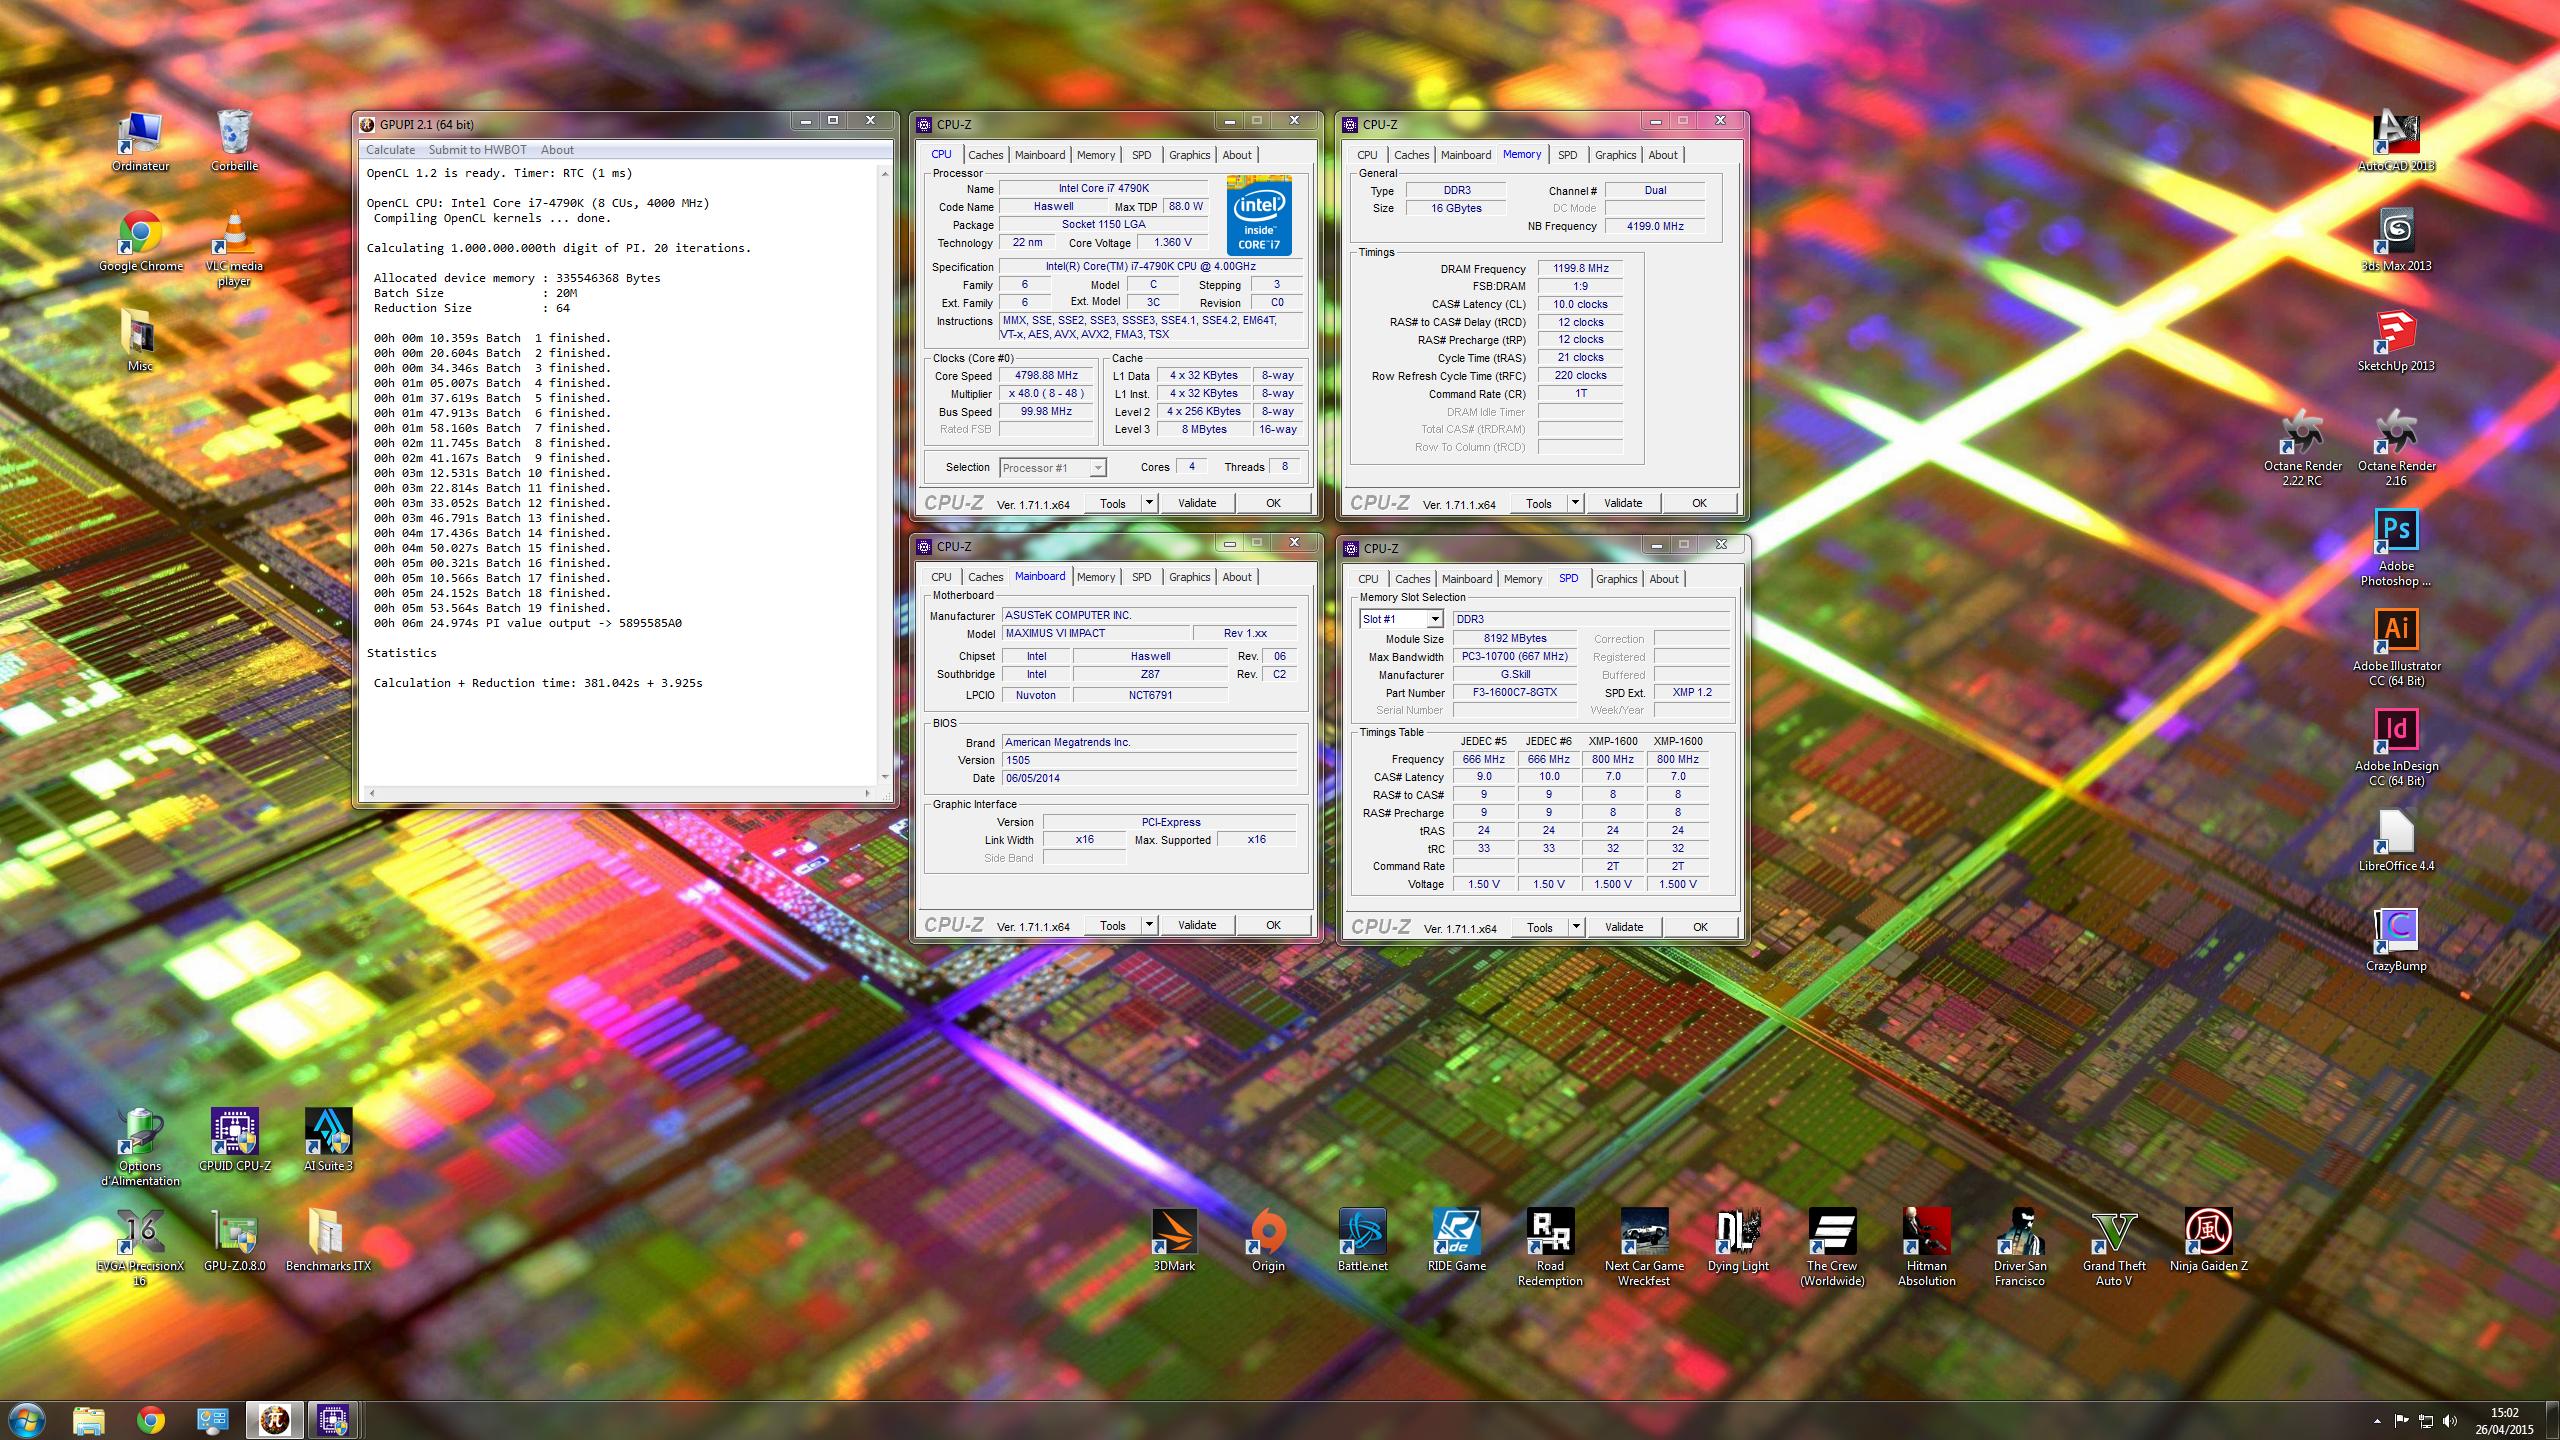The image size is (2560, 1440).
Task: Launch the AutoCAD 2013 shortcut
Action: 2396,142
